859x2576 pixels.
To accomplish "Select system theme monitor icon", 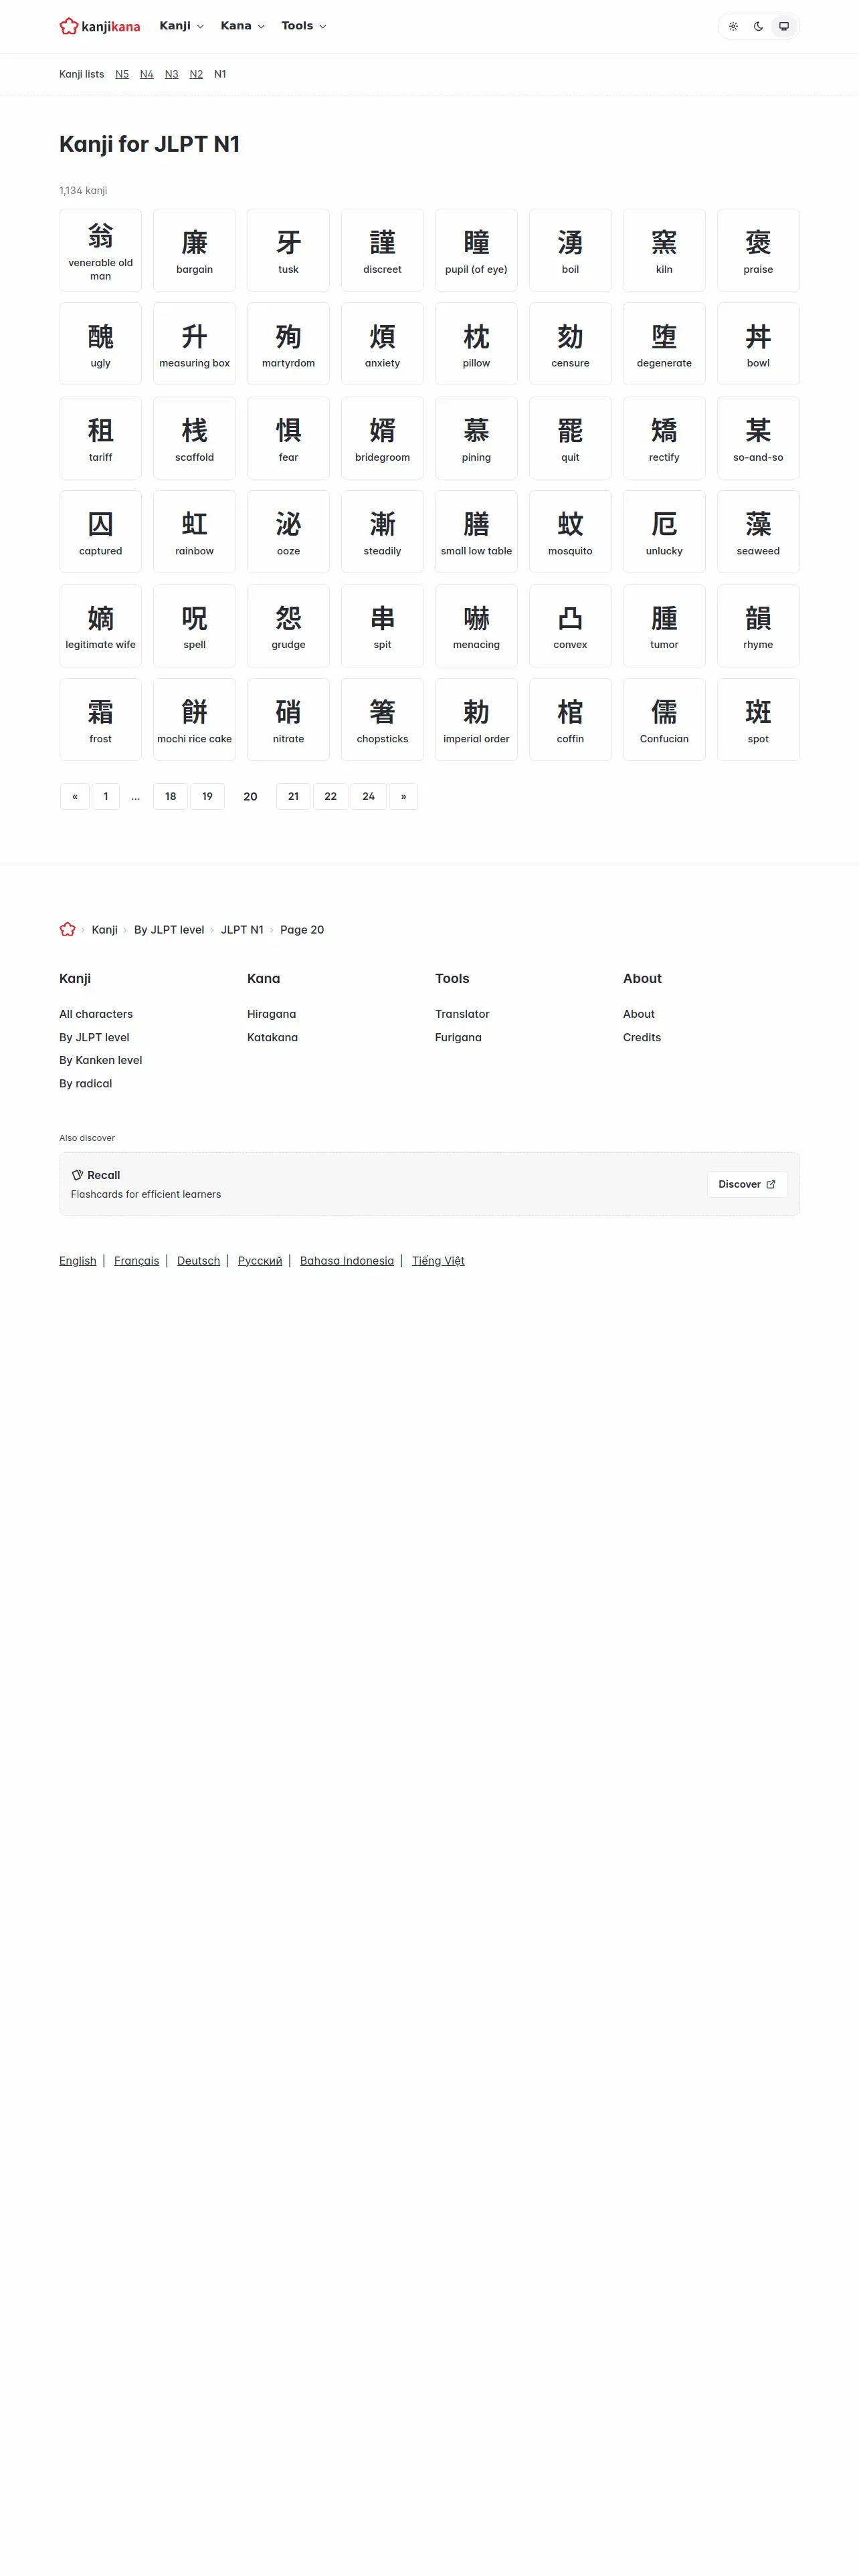I will (784, 26).
